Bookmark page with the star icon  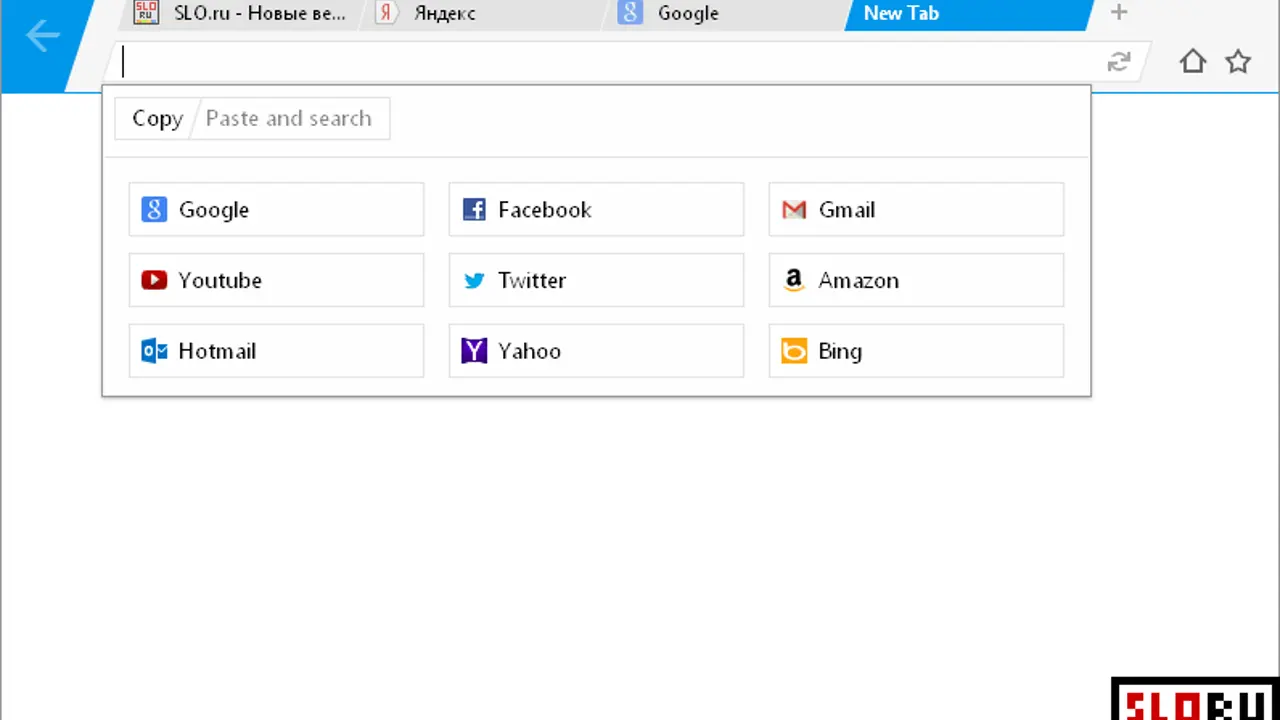pyautogui.click(x=1238, y=62)
